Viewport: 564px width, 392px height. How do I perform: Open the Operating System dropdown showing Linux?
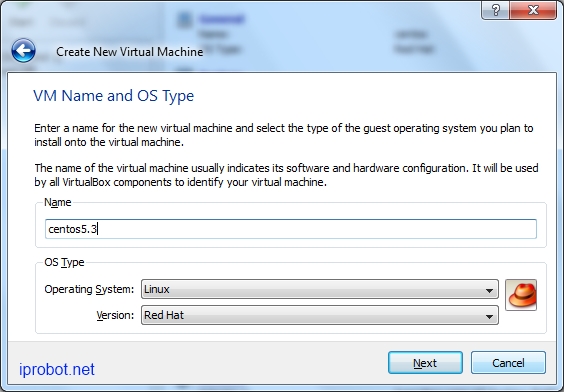[x=320, y=289]
